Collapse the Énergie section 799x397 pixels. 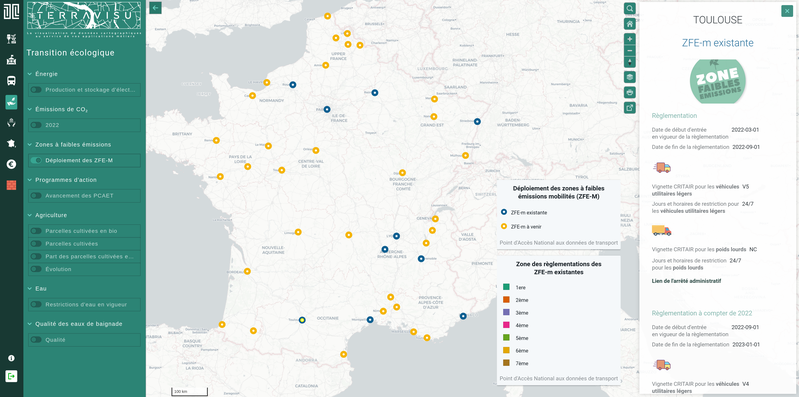point(30,74)
